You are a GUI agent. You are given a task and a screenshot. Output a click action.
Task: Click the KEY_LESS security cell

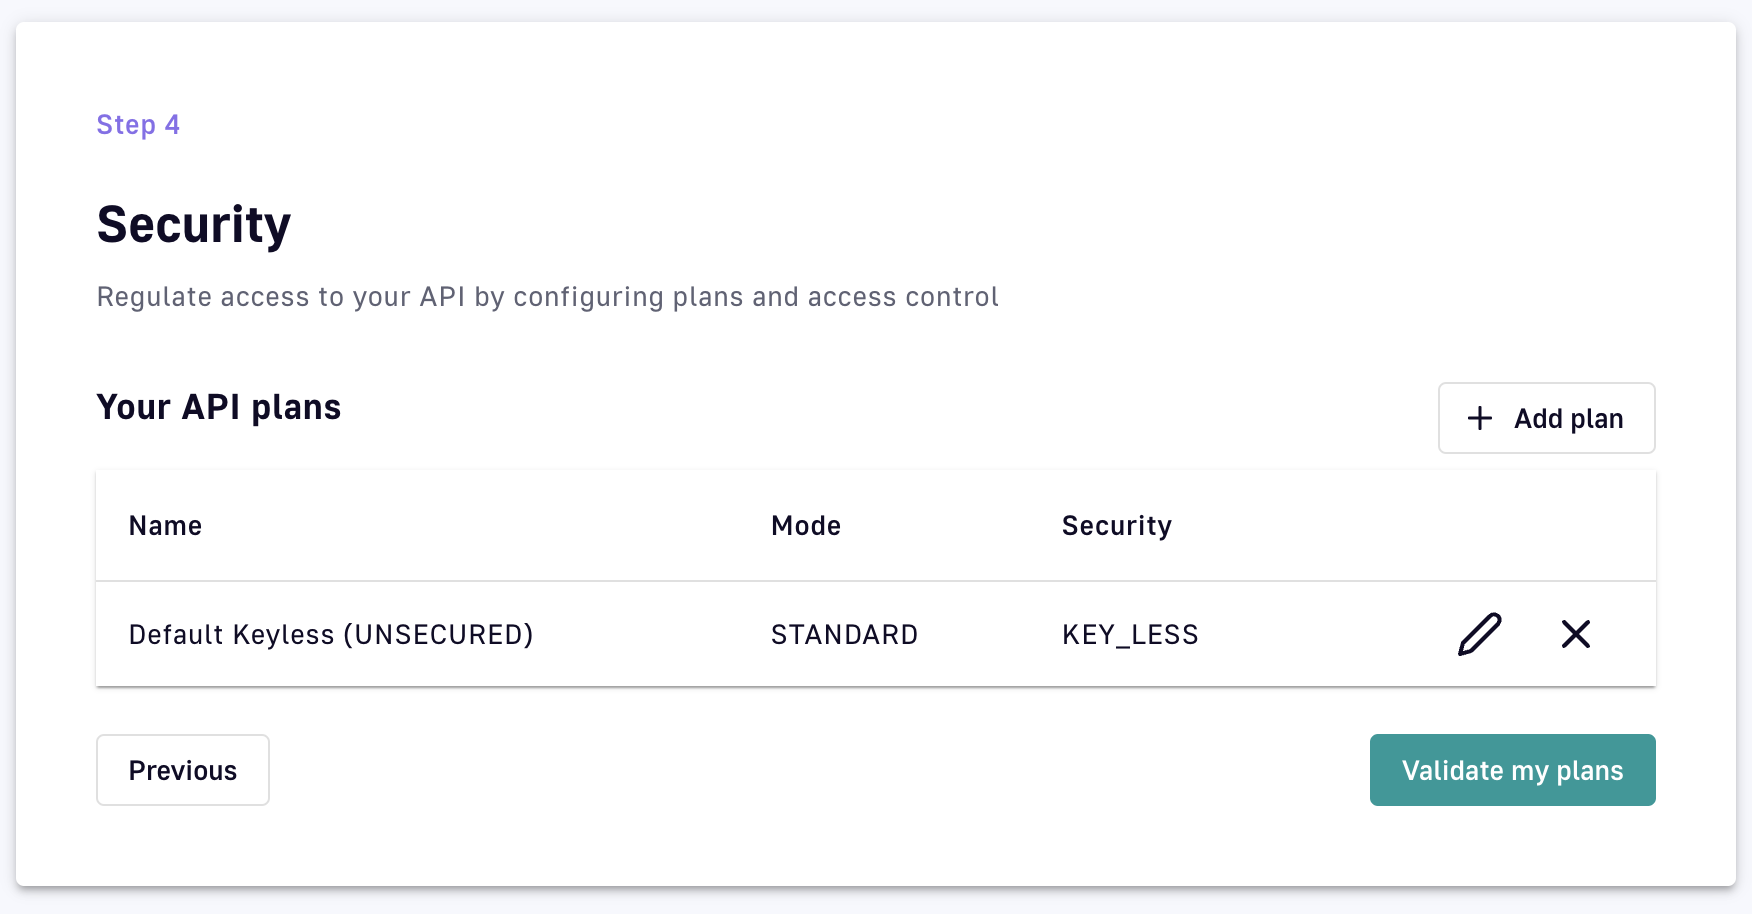[1130, 635]
